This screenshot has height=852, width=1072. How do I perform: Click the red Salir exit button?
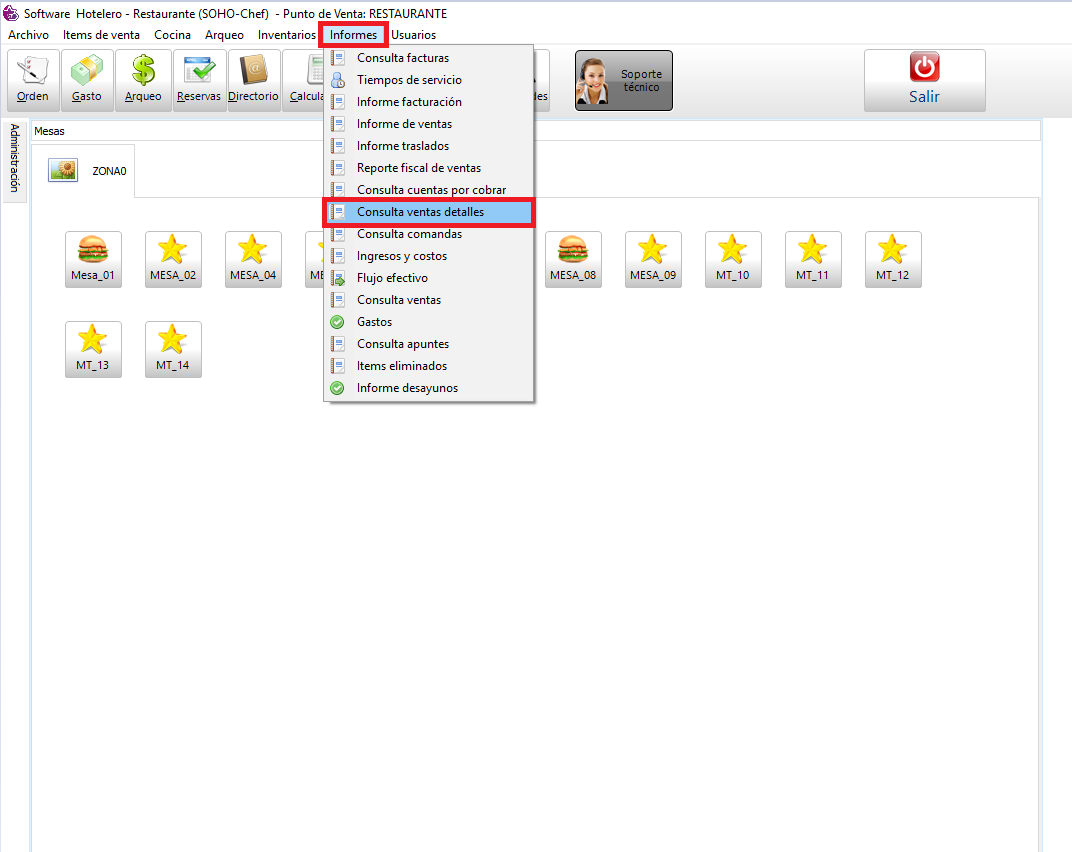[x=924, y=80]
